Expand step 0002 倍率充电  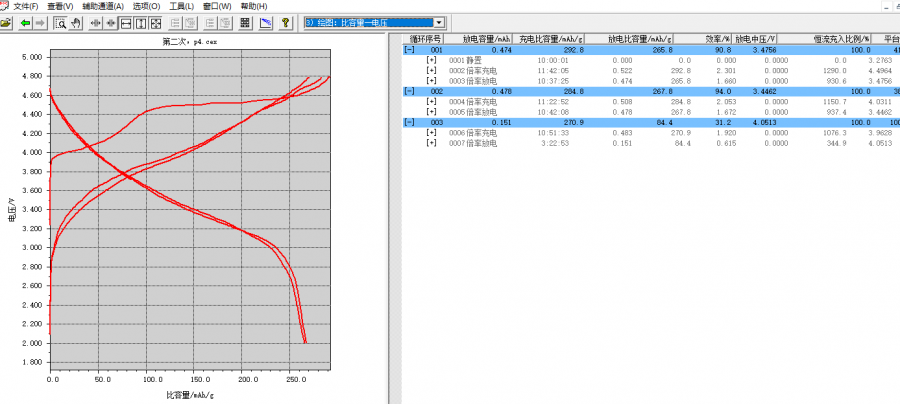click(x=432, y=70)
